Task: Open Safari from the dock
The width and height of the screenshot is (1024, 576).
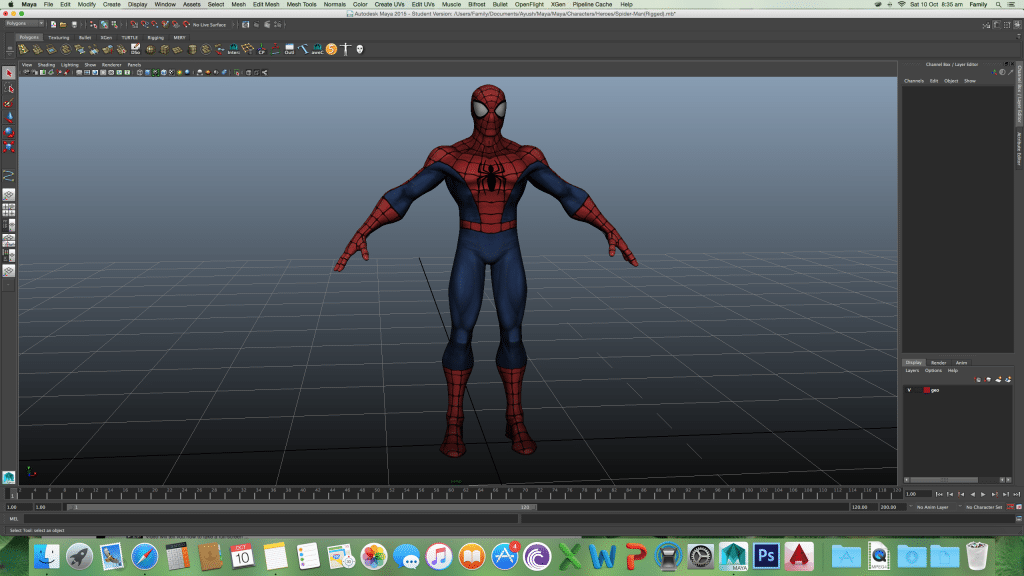Action: pyautogui.click(x=144, y=556)
